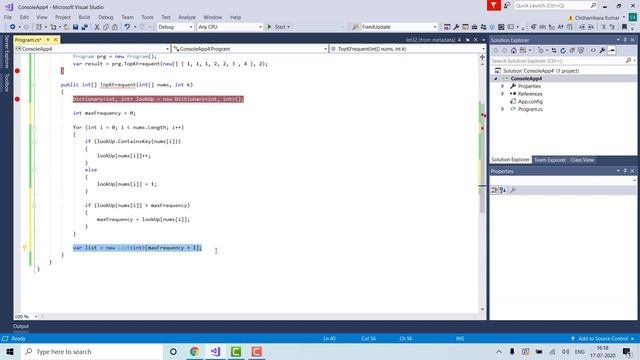The height and width of the screenshot is (360, 640).
Task: Click Sync with Active Document icon
Action: [554, 51]
